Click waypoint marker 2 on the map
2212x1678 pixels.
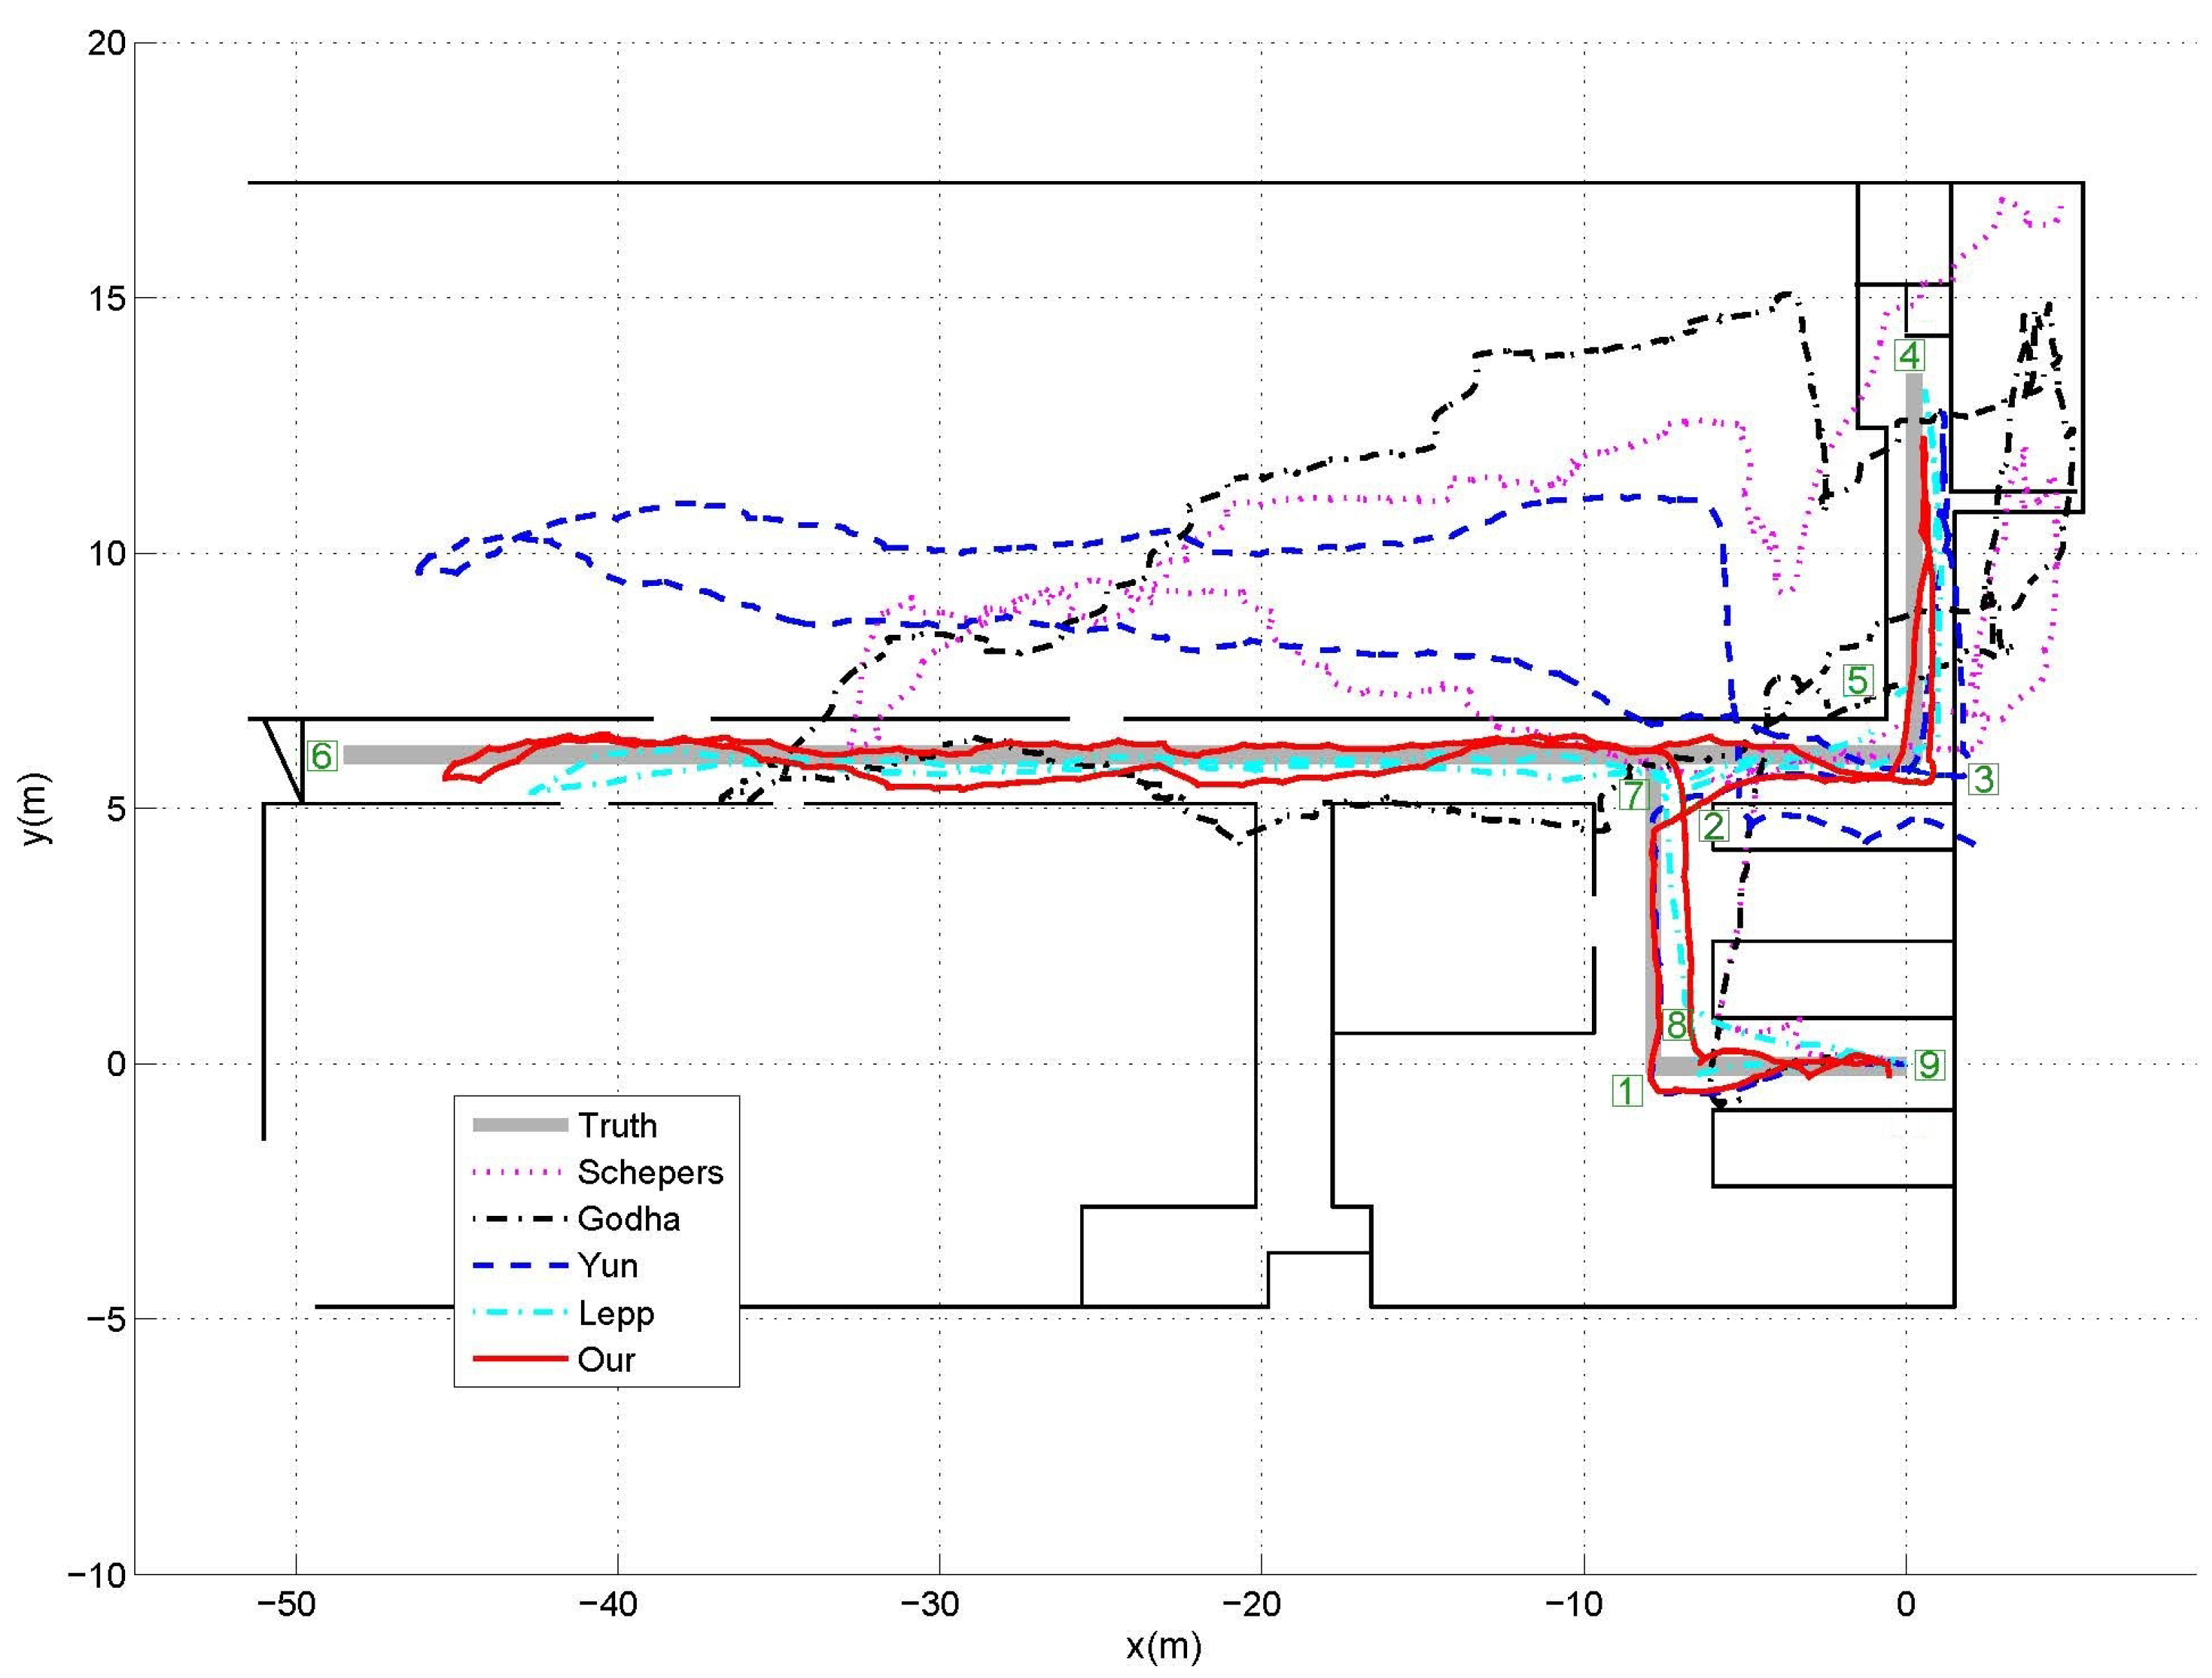click(1714, 826)
